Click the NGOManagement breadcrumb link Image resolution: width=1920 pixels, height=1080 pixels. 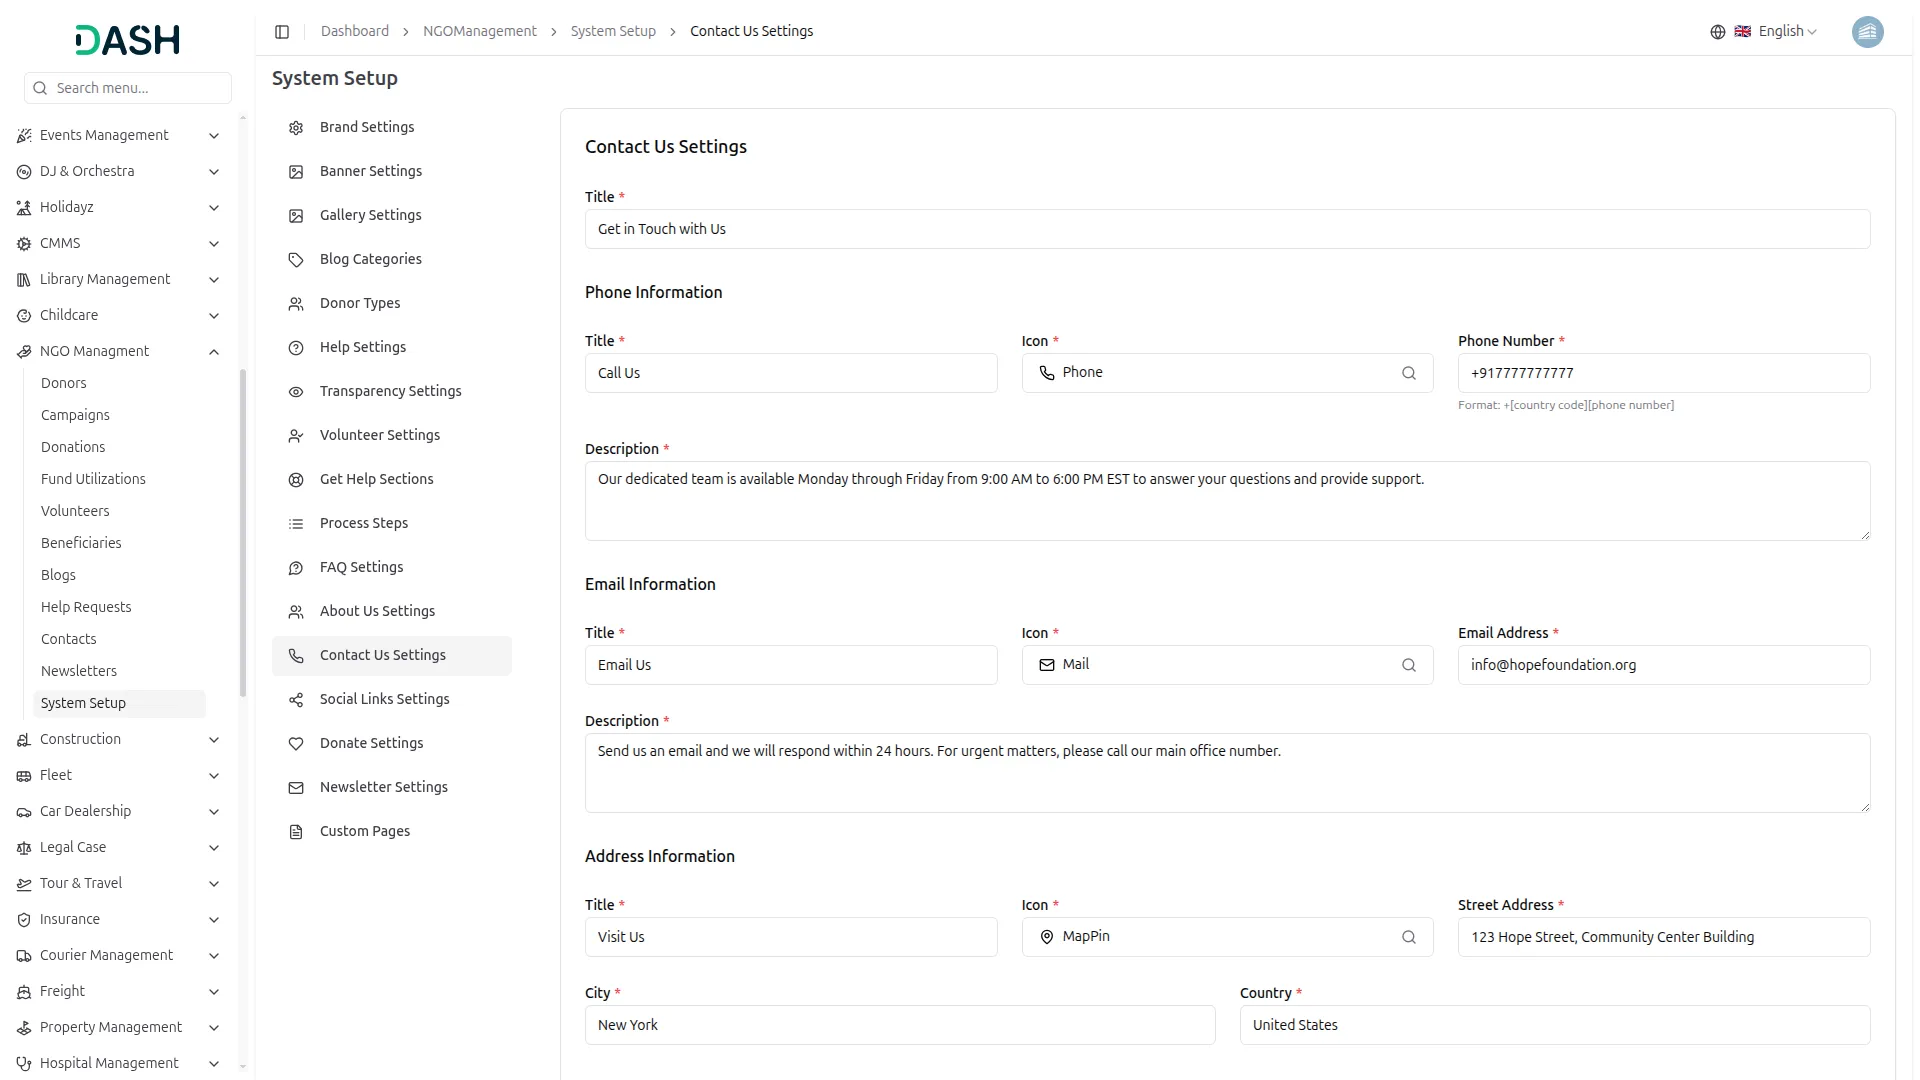(479, 32)
